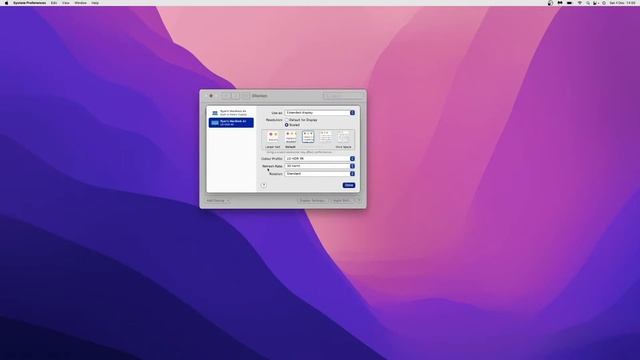640x360 pixels.
Task: Click the date and time in menu bar
Action: (x=622, y=3)
